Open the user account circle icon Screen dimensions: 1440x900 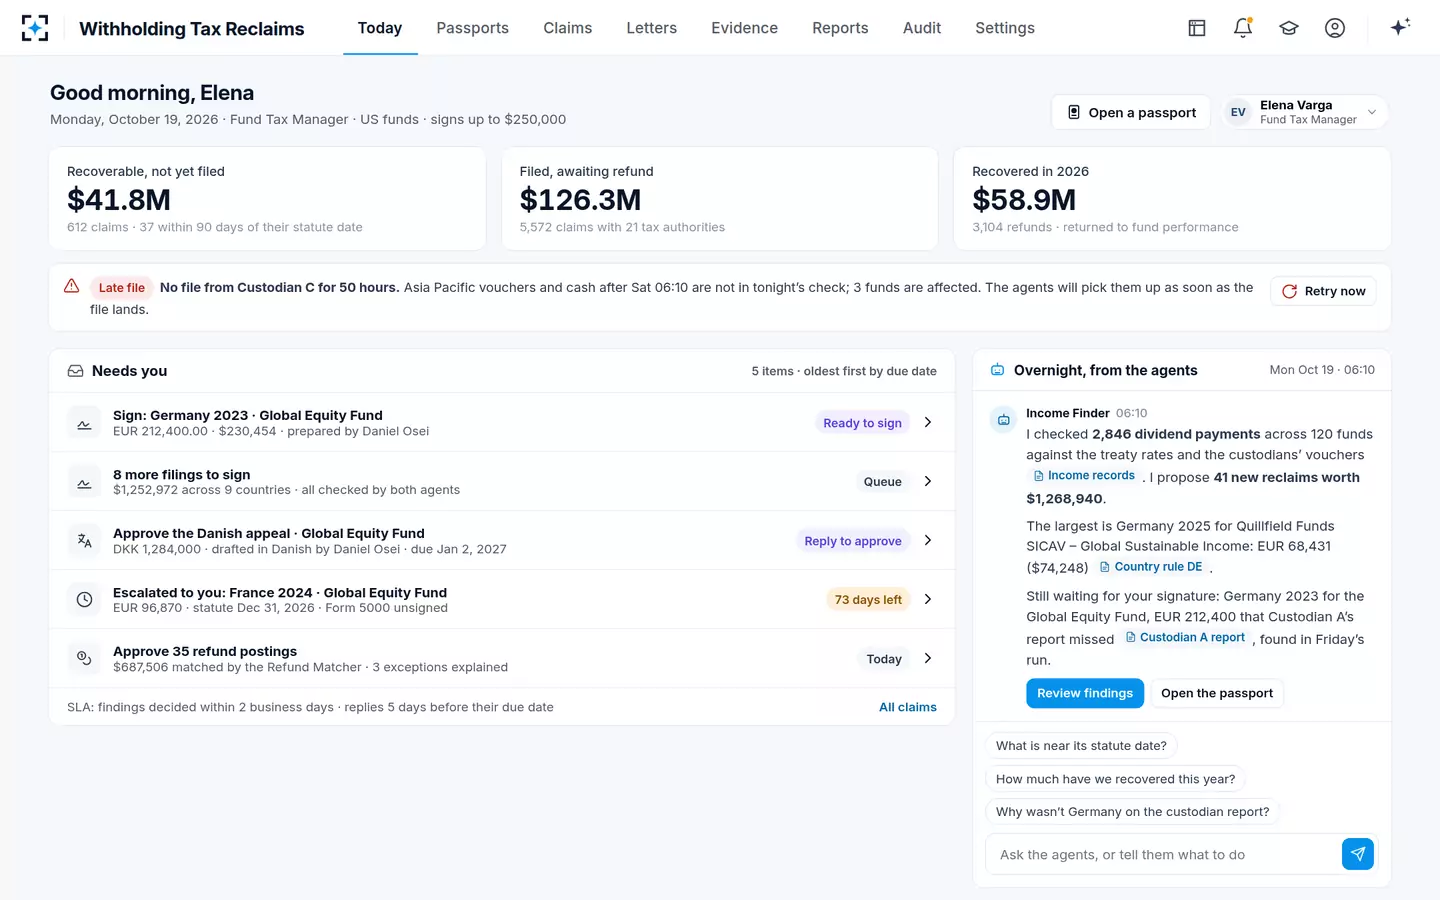[x=1335, y=28]
